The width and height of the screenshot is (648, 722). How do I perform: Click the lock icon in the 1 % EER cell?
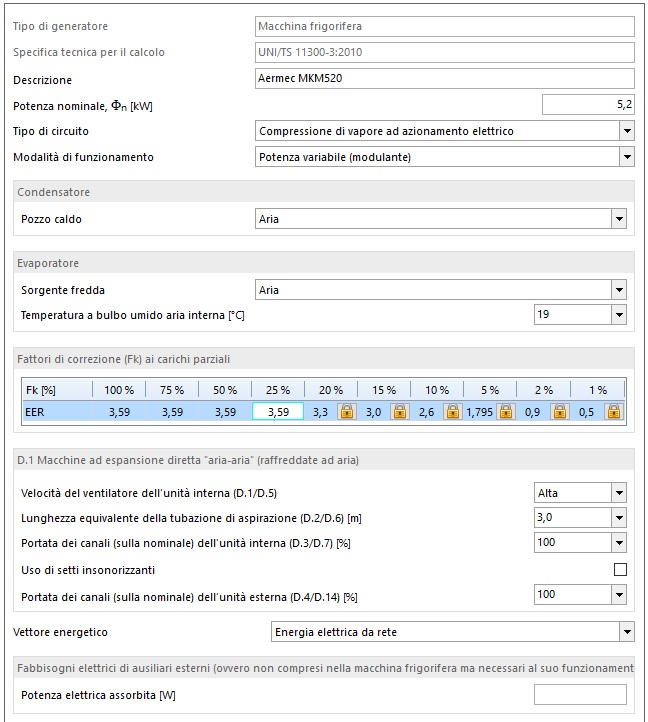pos(614,411)
